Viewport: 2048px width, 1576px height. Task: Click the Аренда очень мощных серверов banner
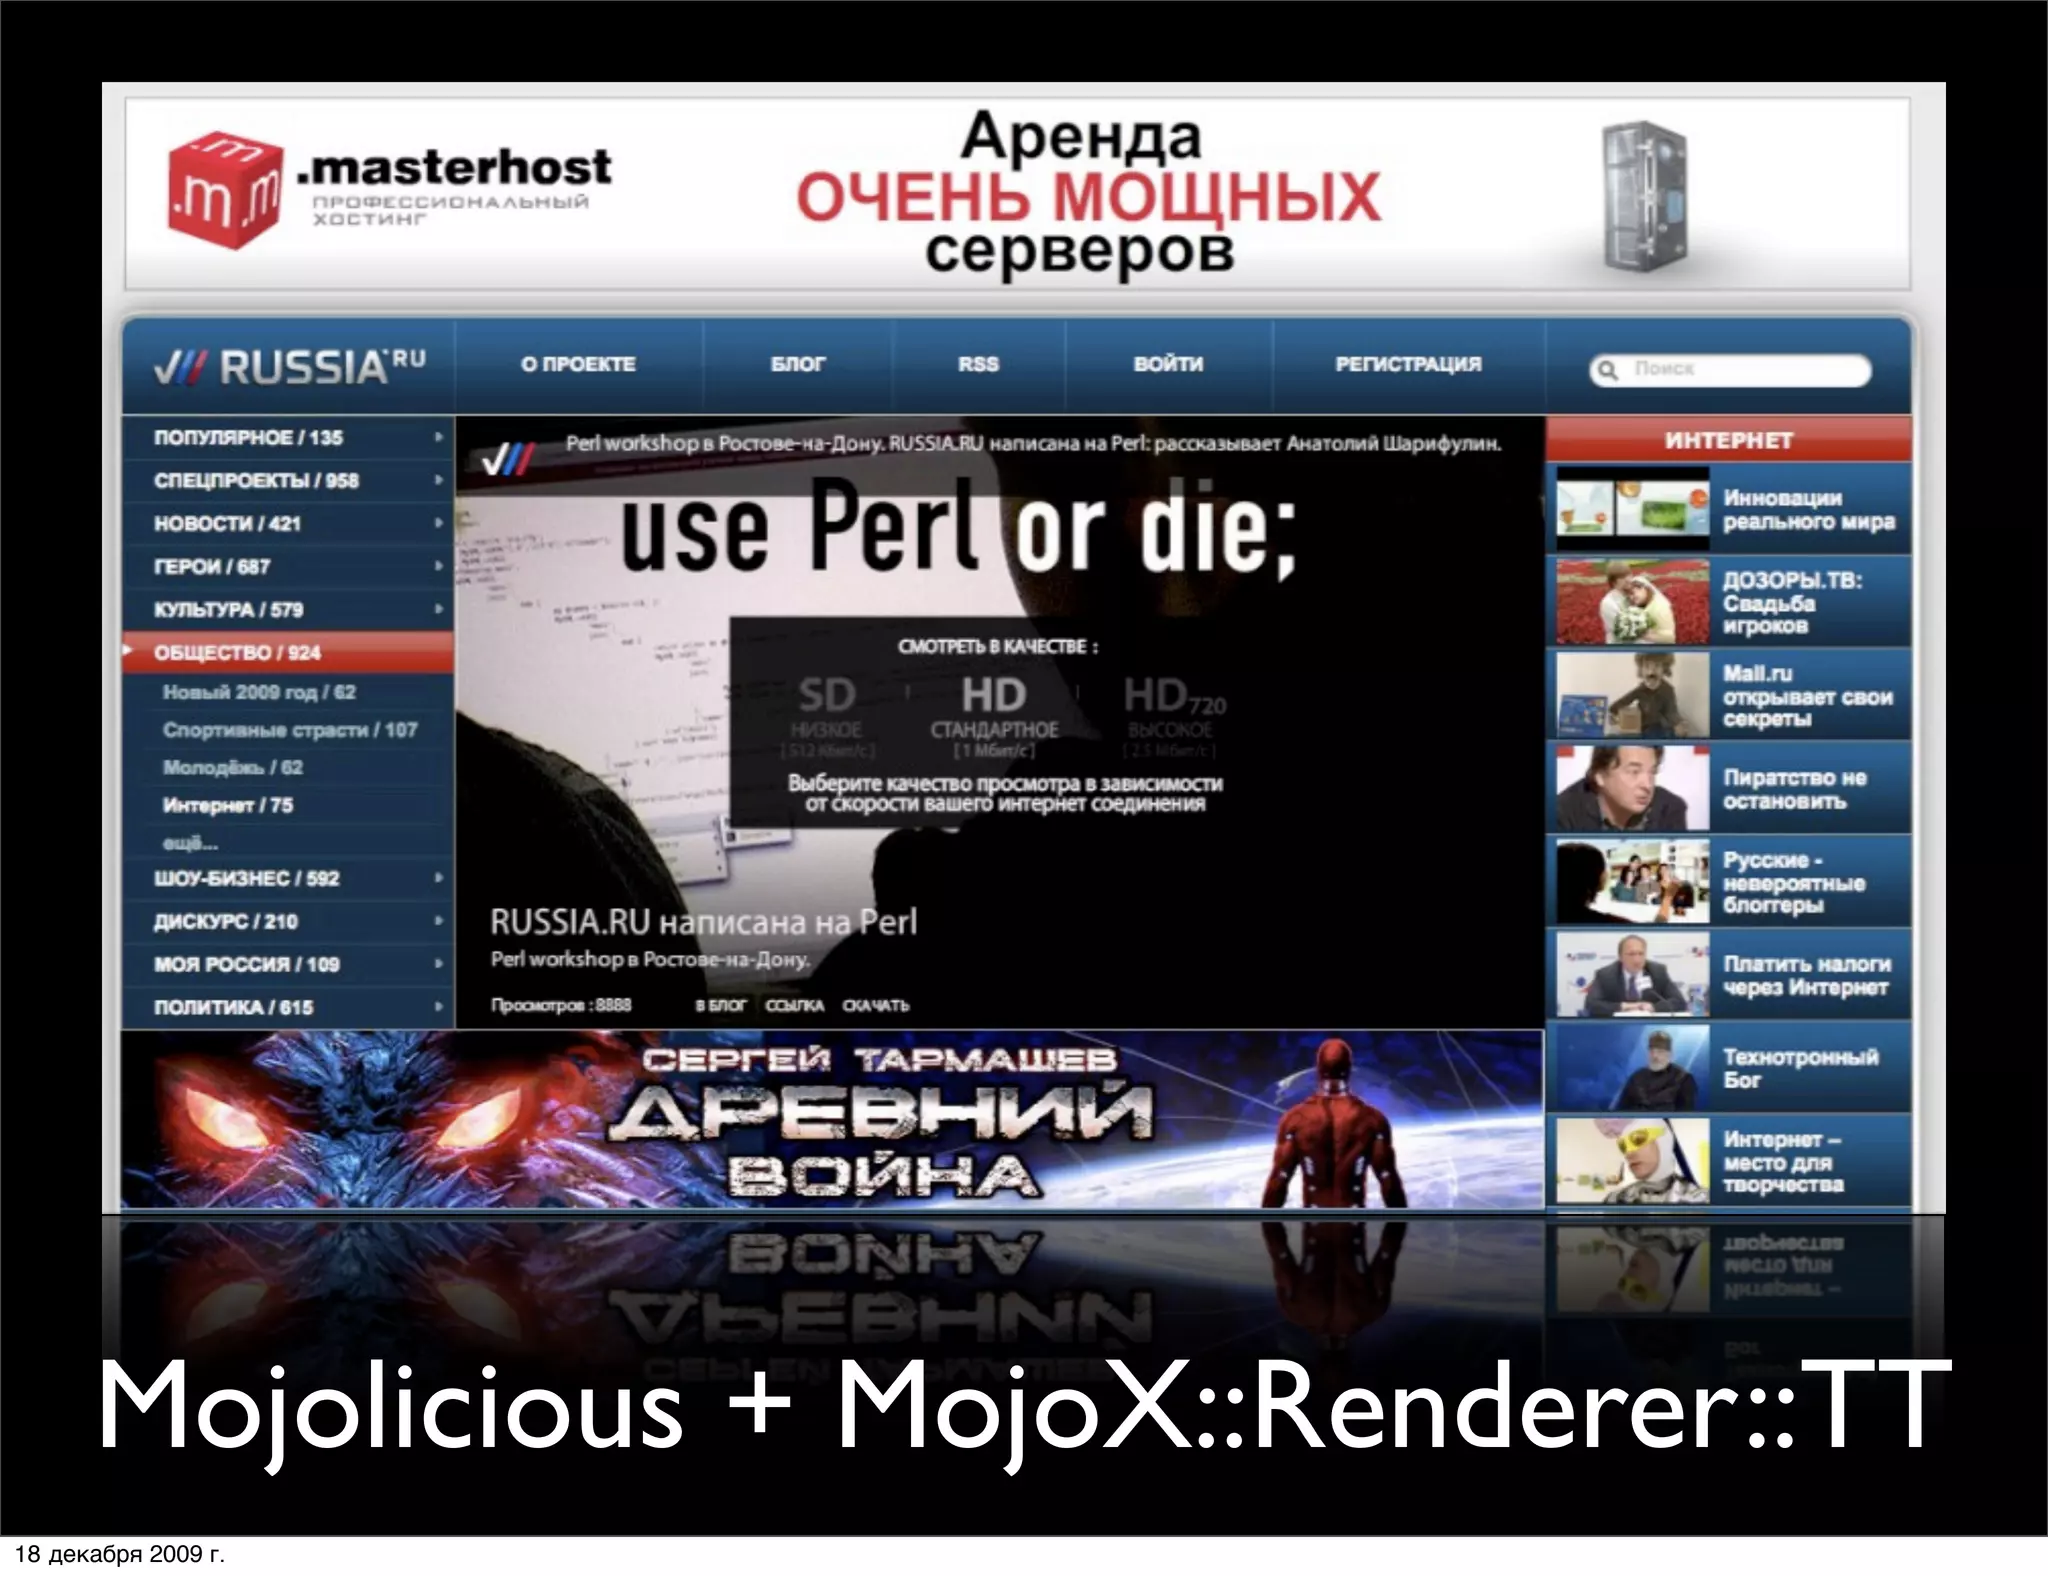tap(1017, 194)
